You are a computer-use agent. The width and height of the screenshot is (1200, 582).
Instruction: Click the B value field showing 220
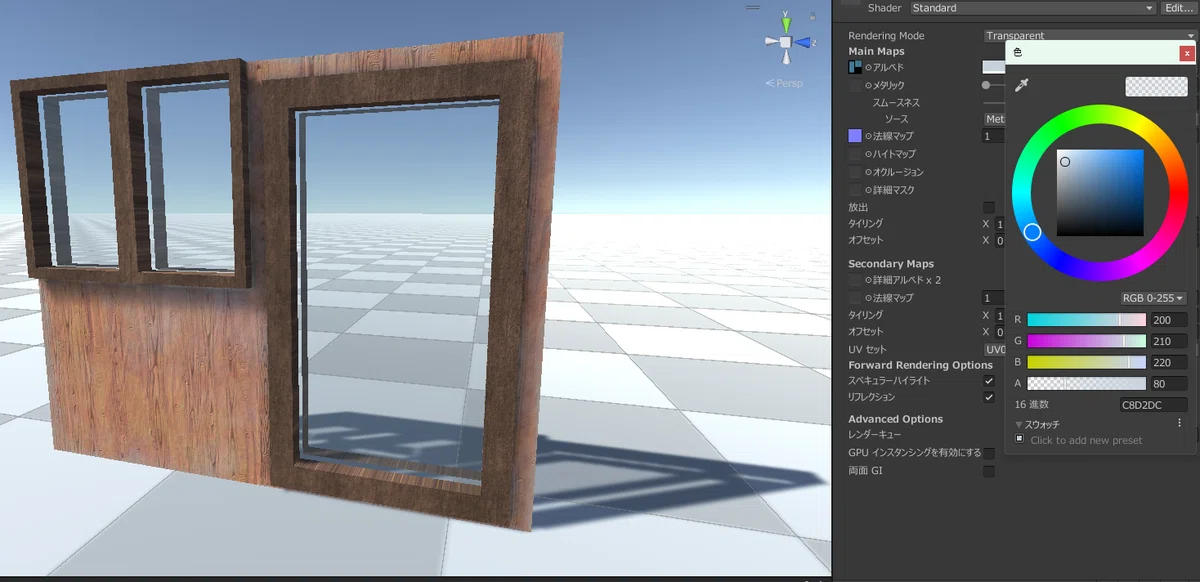(1168, 362)
